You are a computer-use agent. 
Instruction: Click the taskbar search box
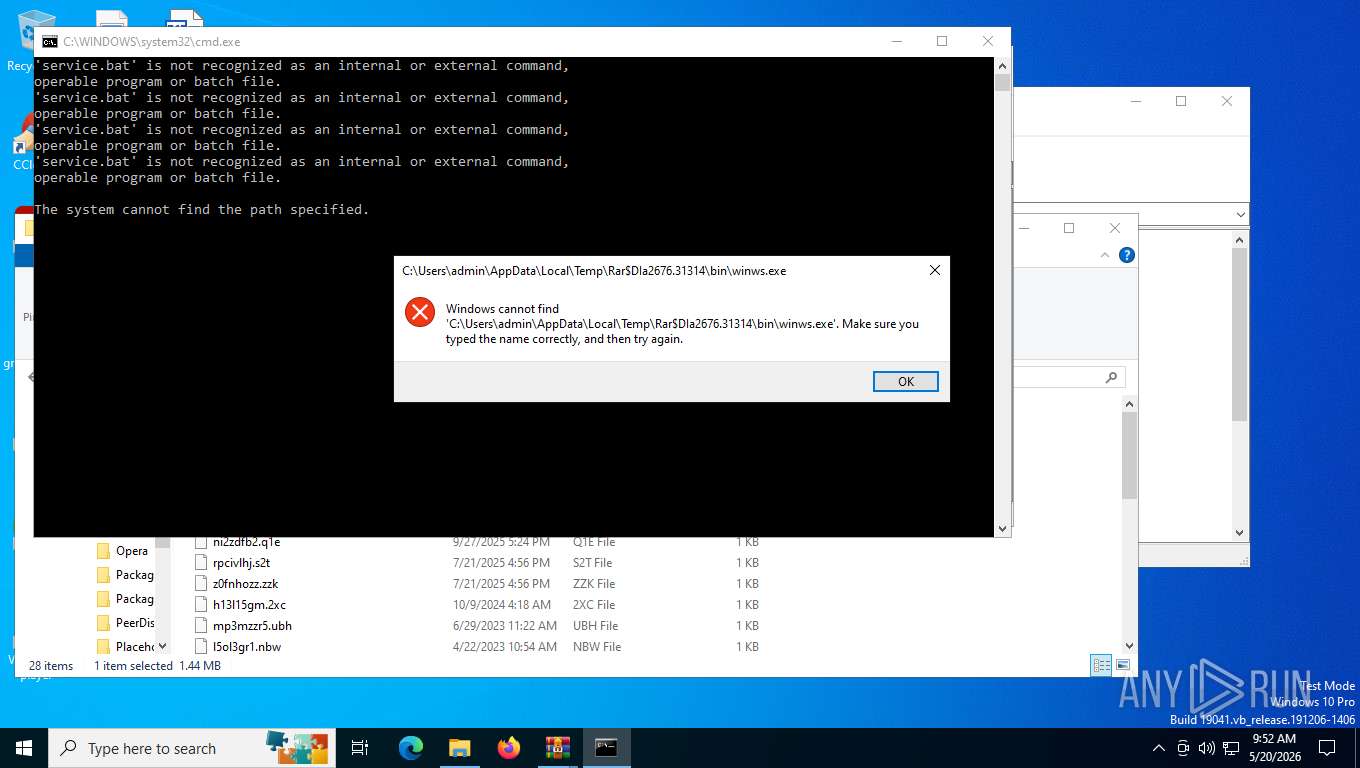(190, 748)
